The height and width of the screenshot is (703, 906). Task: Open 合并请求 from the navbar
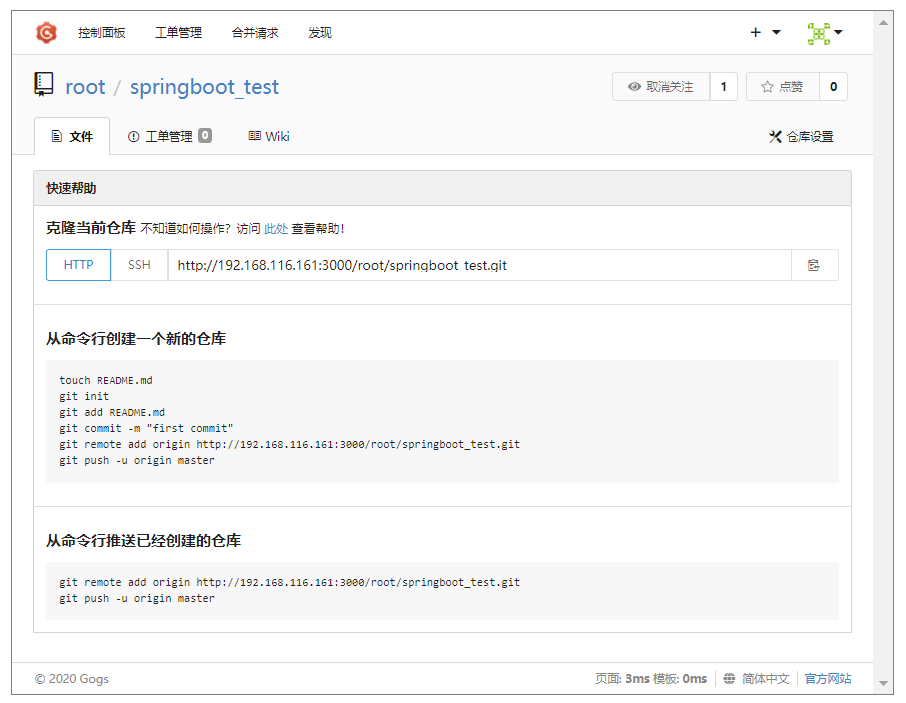coord(254,33)
